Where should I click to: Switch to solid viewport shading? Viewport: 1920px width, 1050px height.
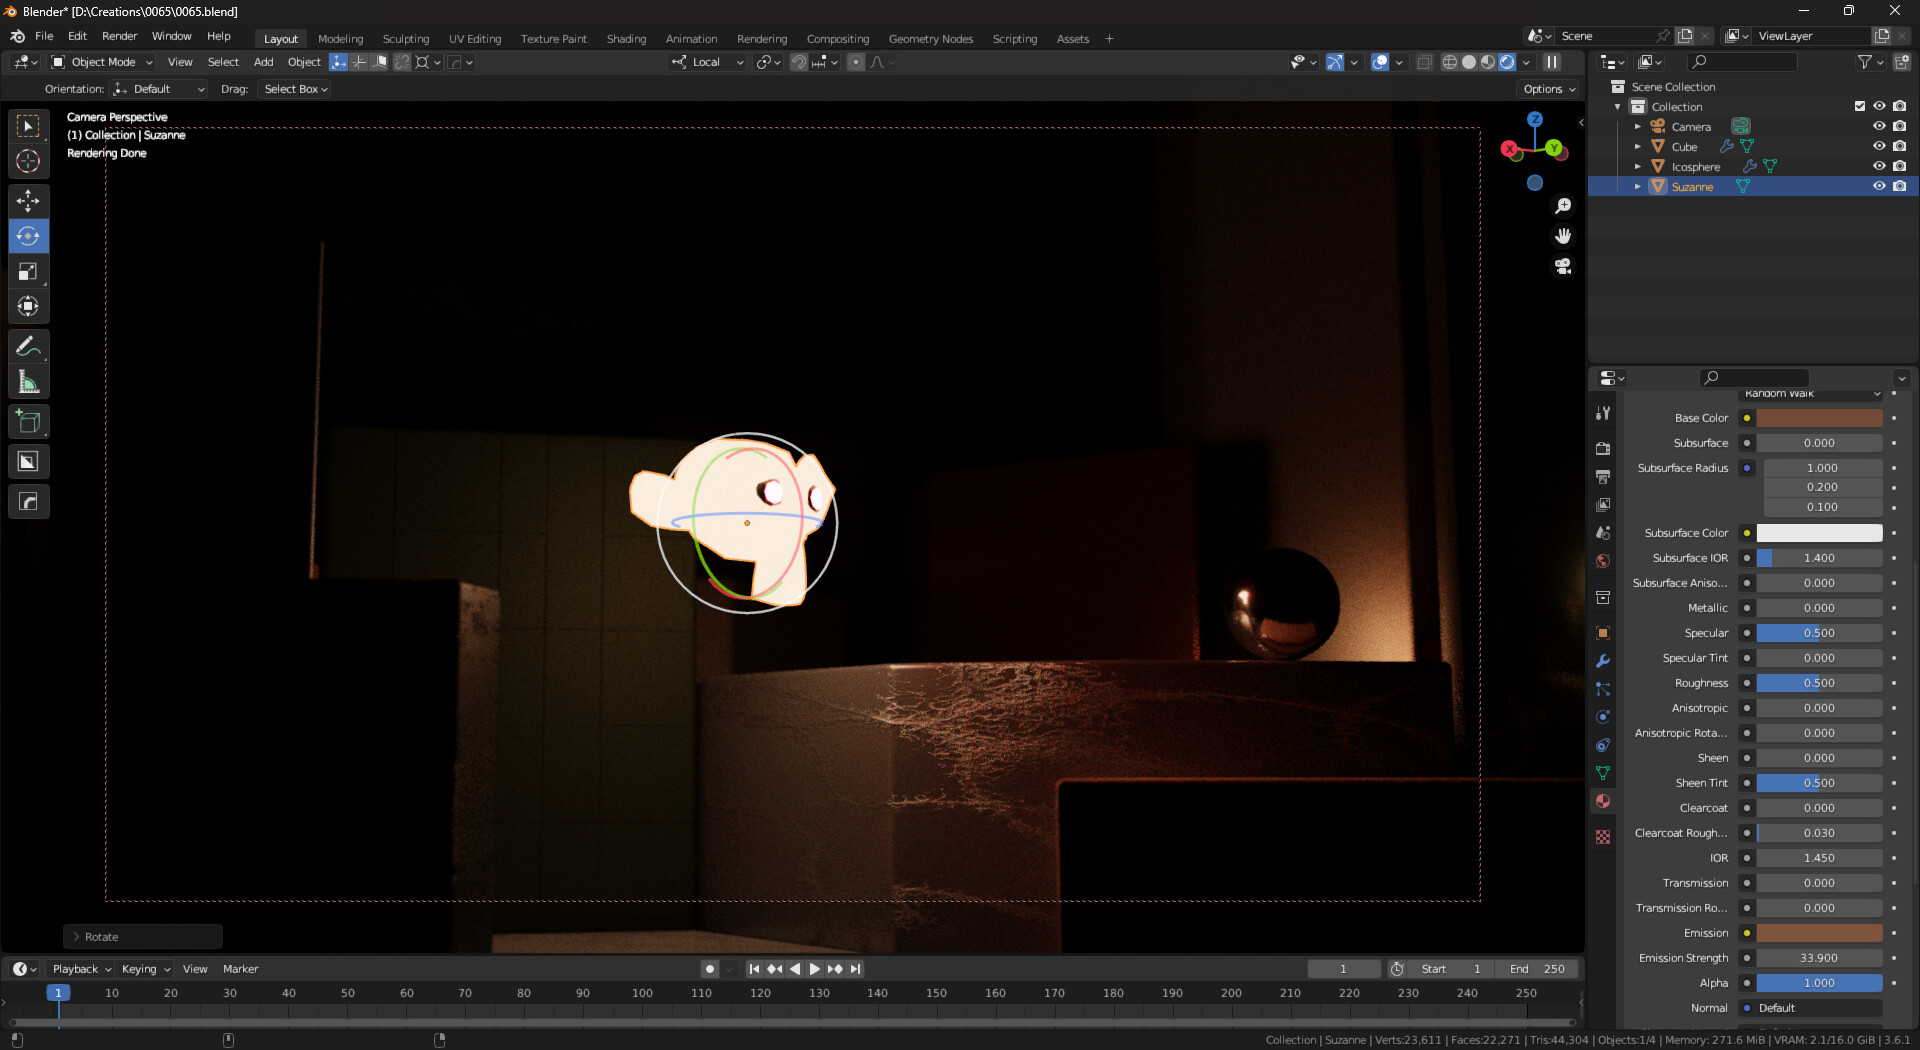click(x=1469, y=62)
